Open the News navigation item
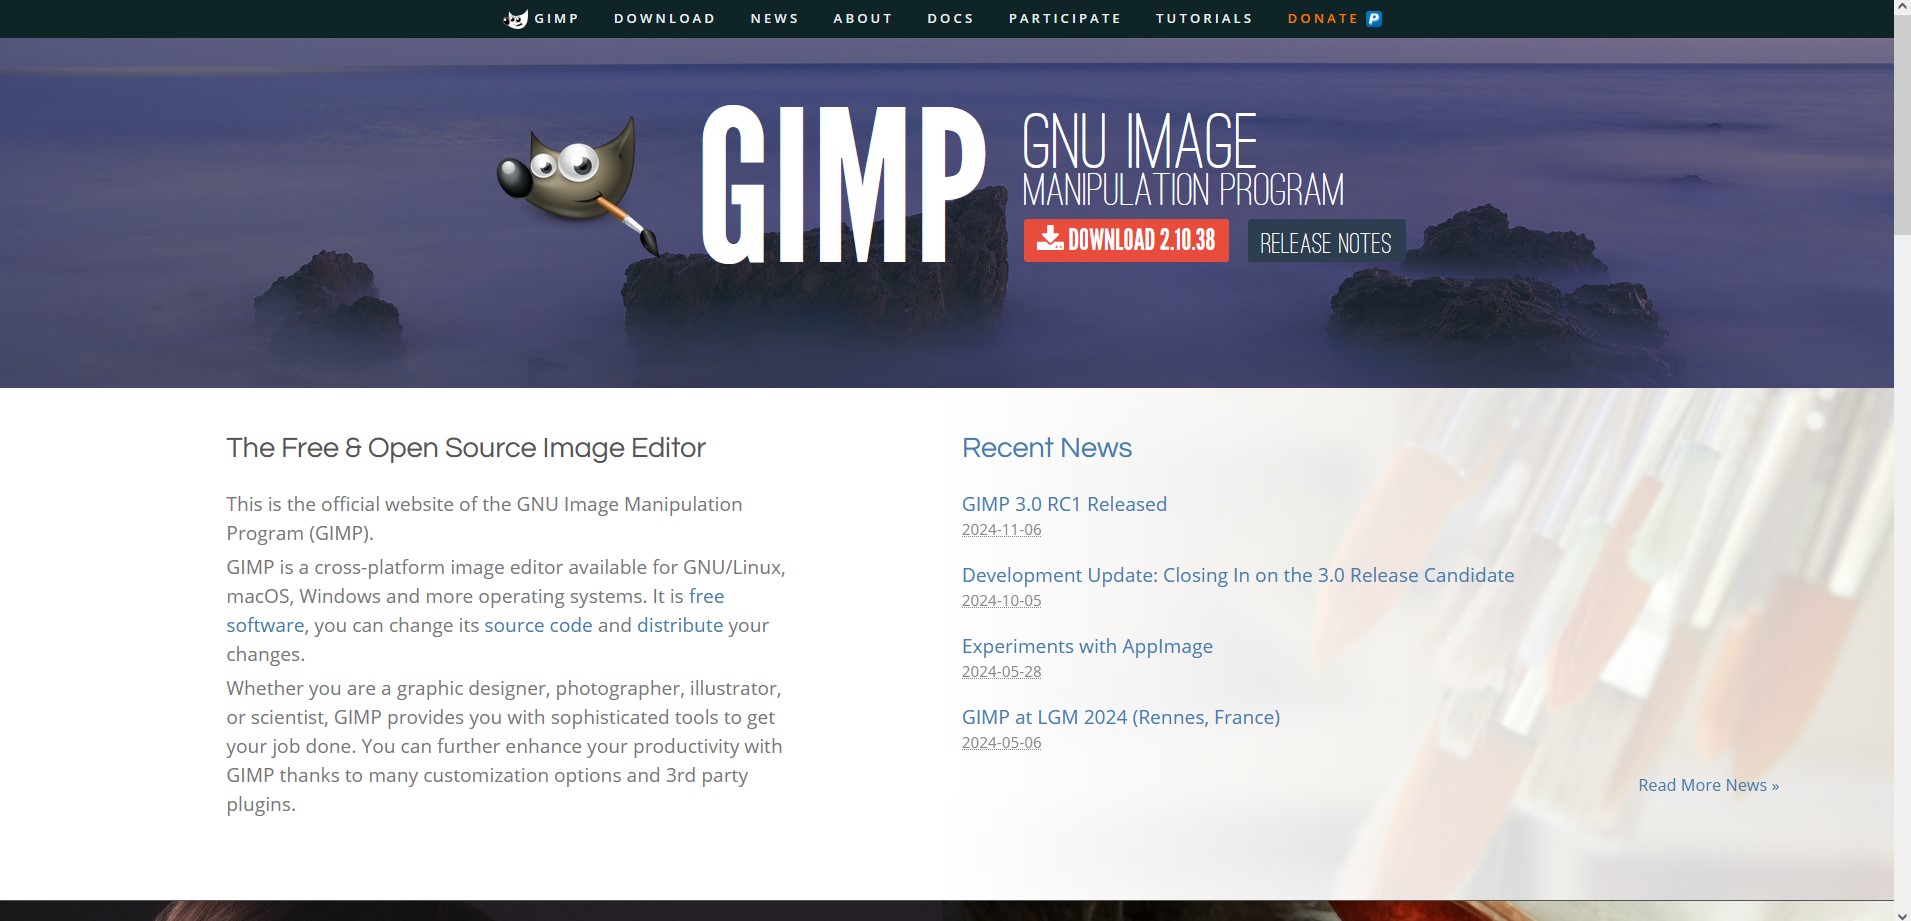This screenshot has width=1911, height=921. click(x=775, y=19)
